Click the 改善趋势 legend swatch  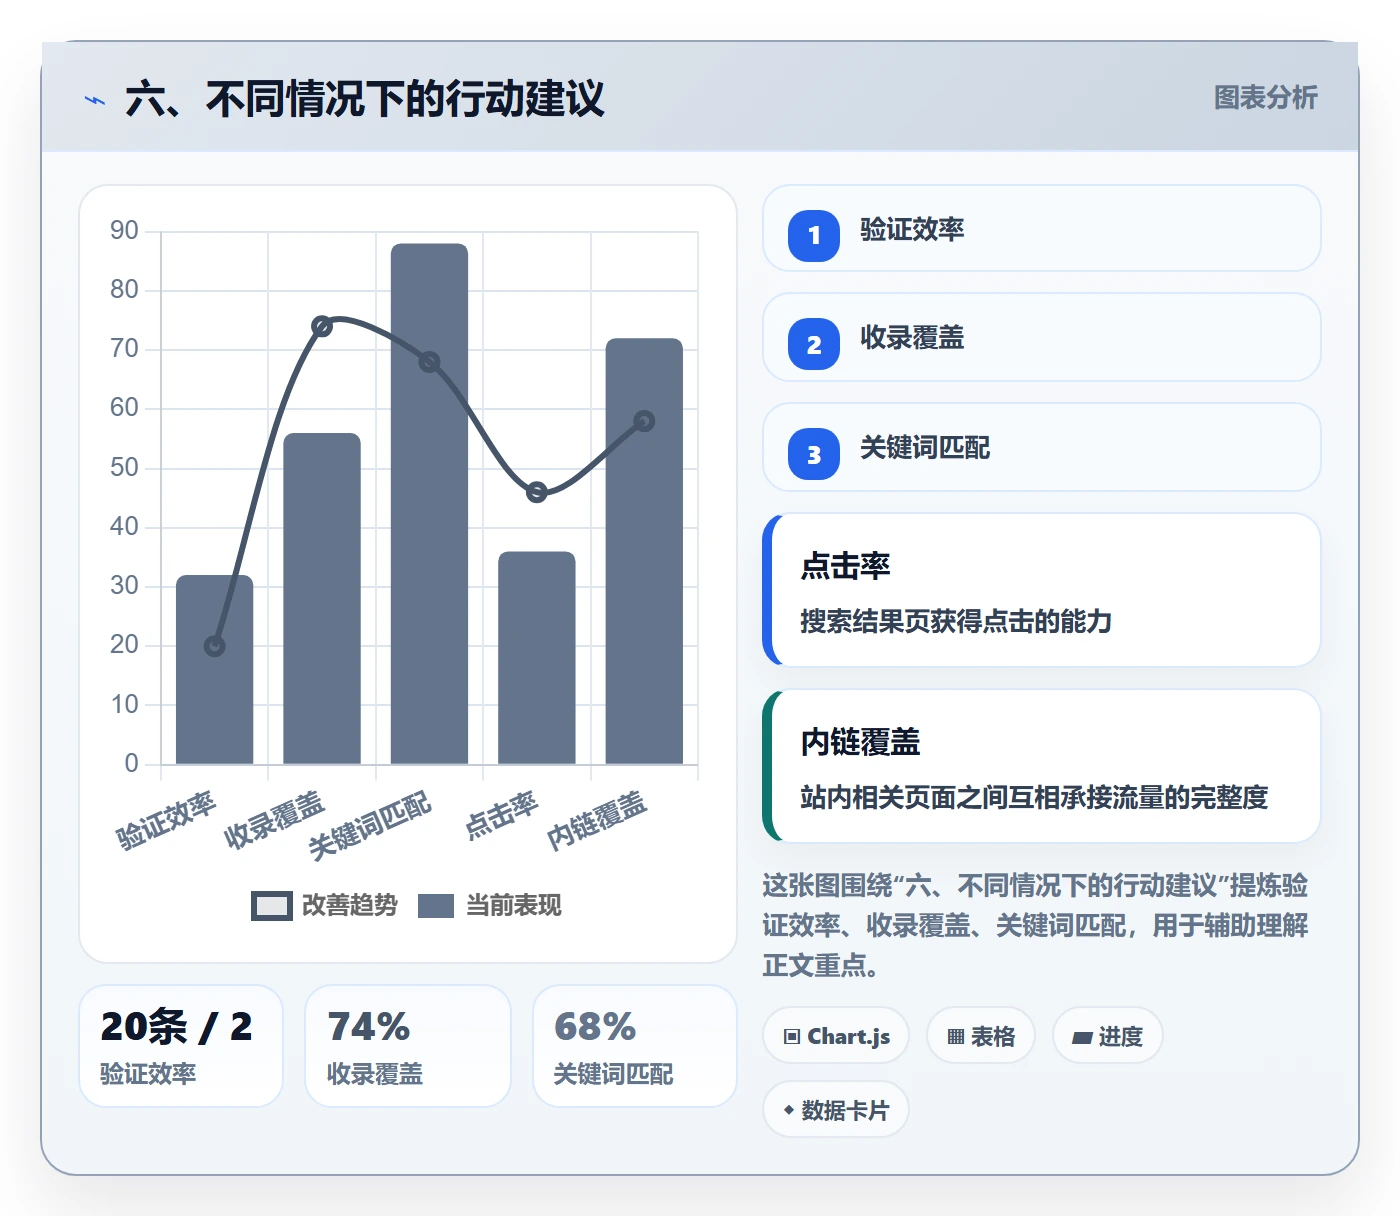tap(271, 906)
